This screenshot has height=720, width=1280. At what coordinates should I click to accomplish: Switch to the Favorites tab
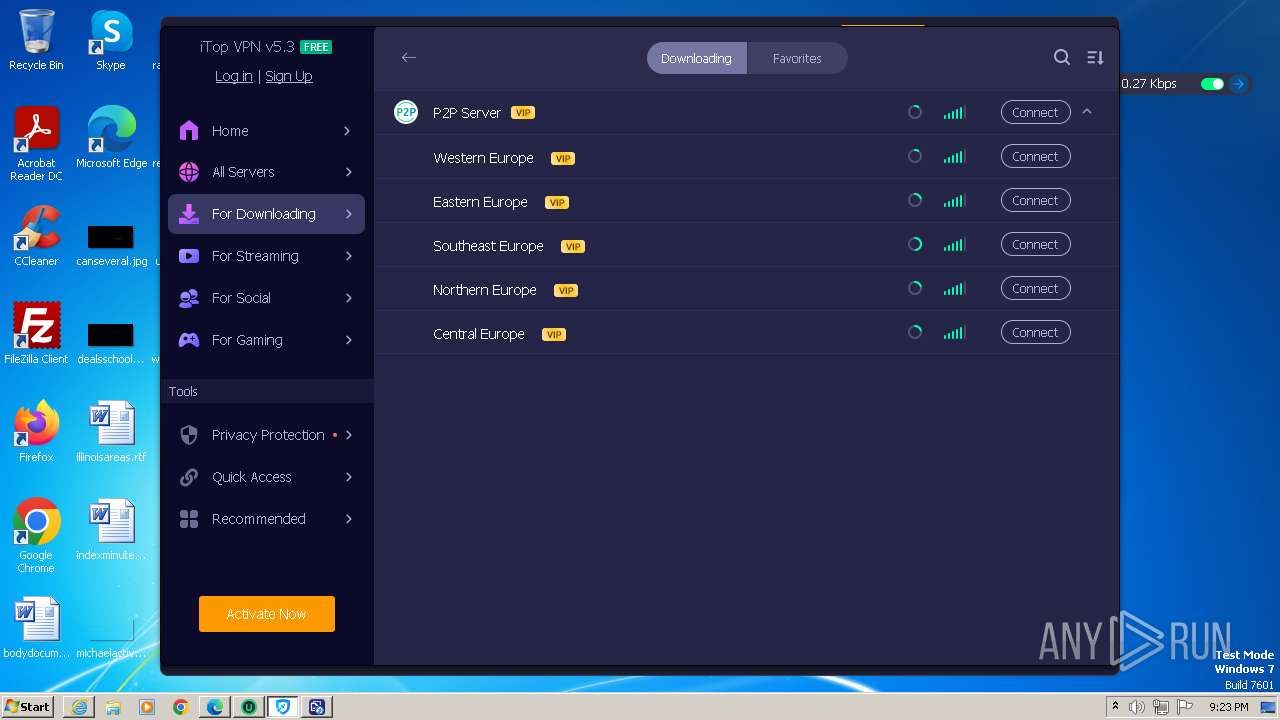coord(797,58)
